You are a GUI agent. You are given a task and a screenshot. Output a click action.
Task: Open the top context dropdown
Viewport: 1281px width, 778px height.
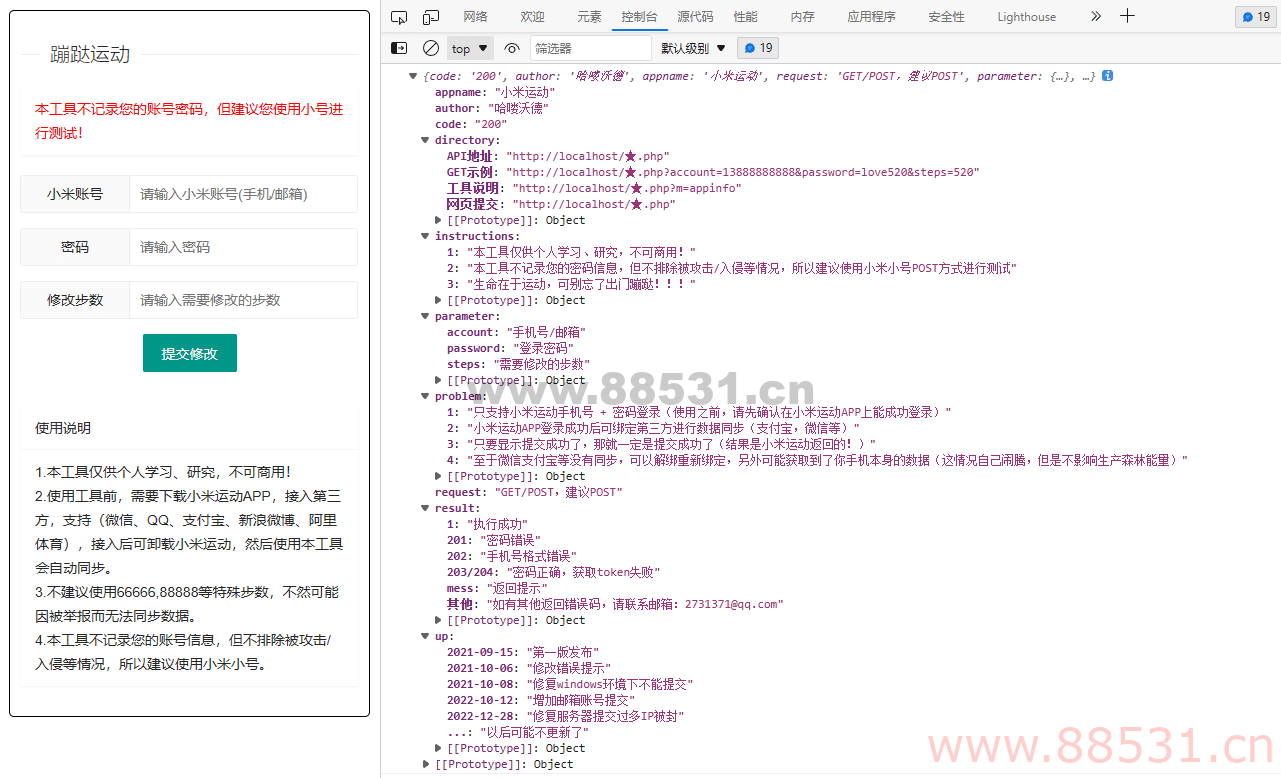(470, 48)
